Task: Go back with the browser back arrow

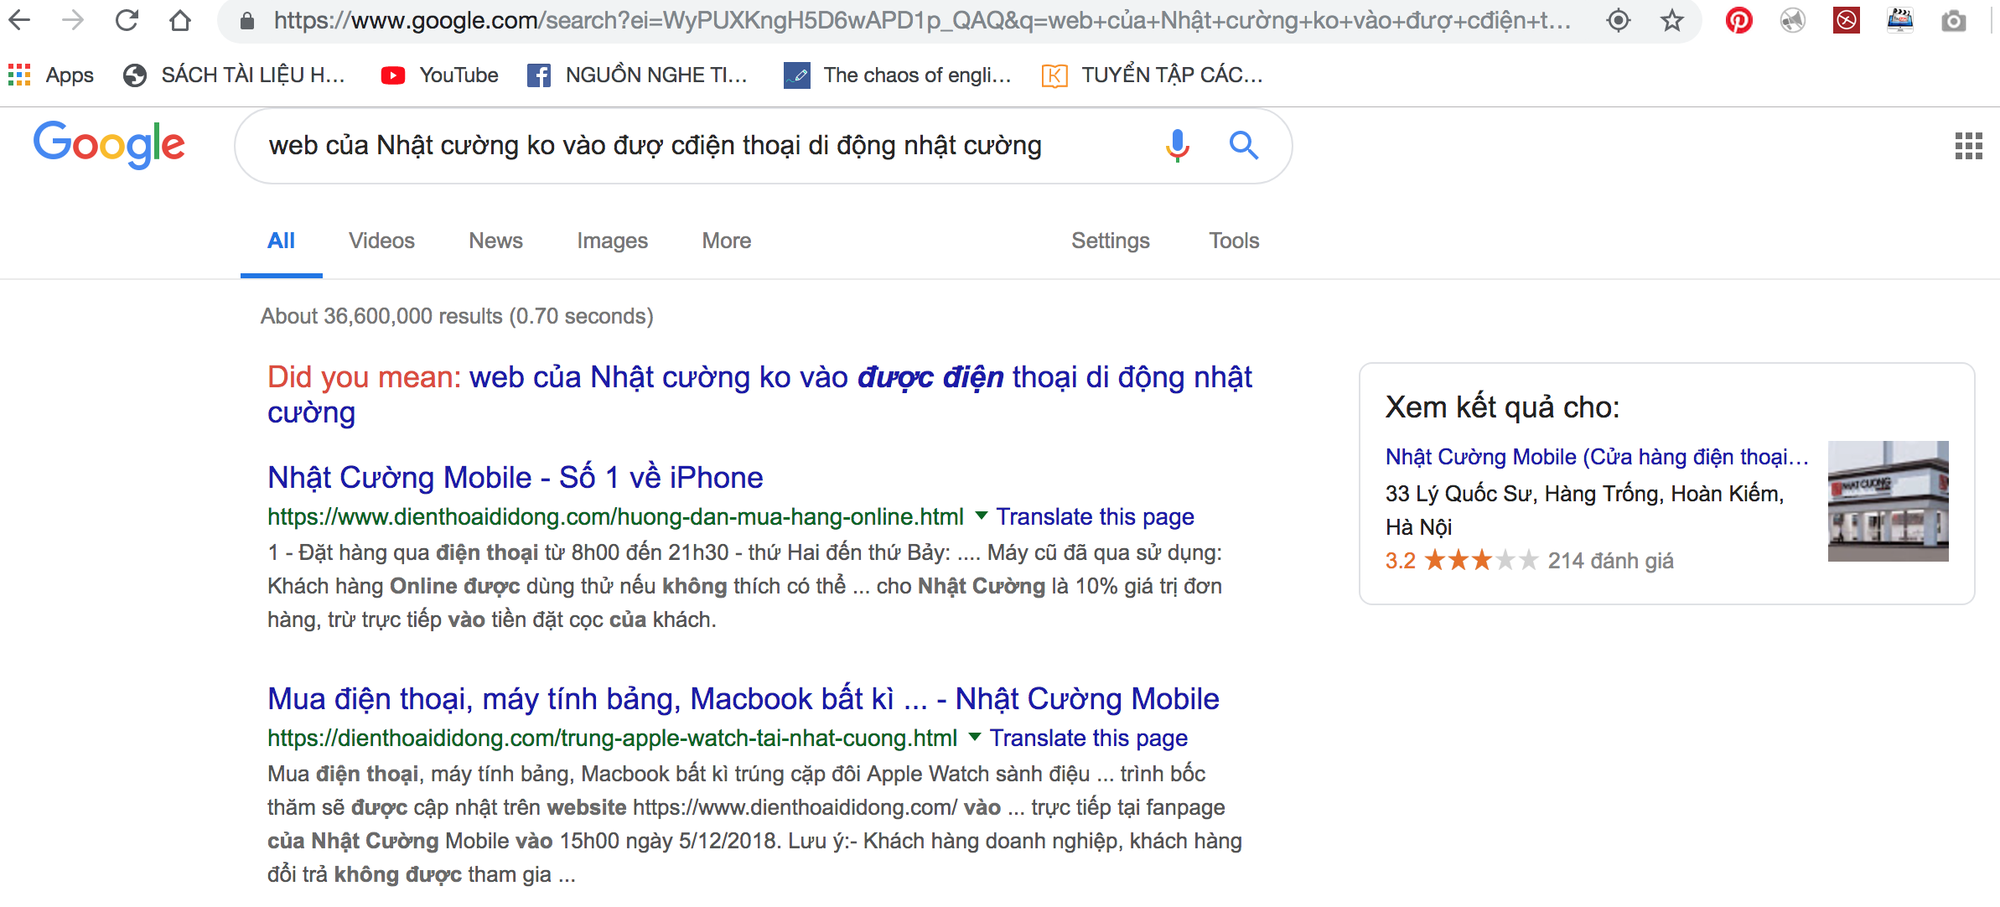Action: [19, 19]
